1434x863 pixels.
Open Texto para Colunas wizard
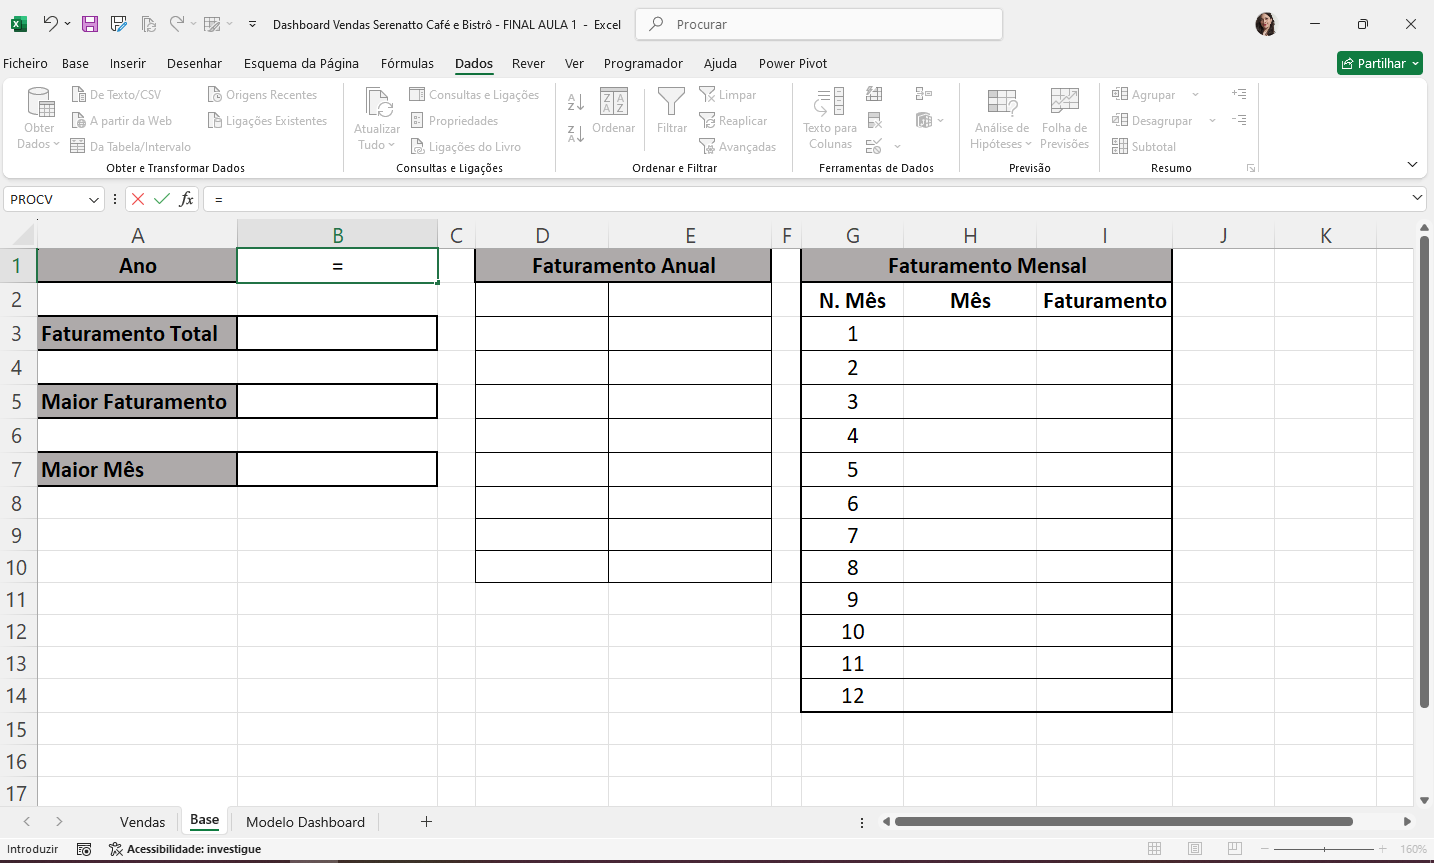830,118
